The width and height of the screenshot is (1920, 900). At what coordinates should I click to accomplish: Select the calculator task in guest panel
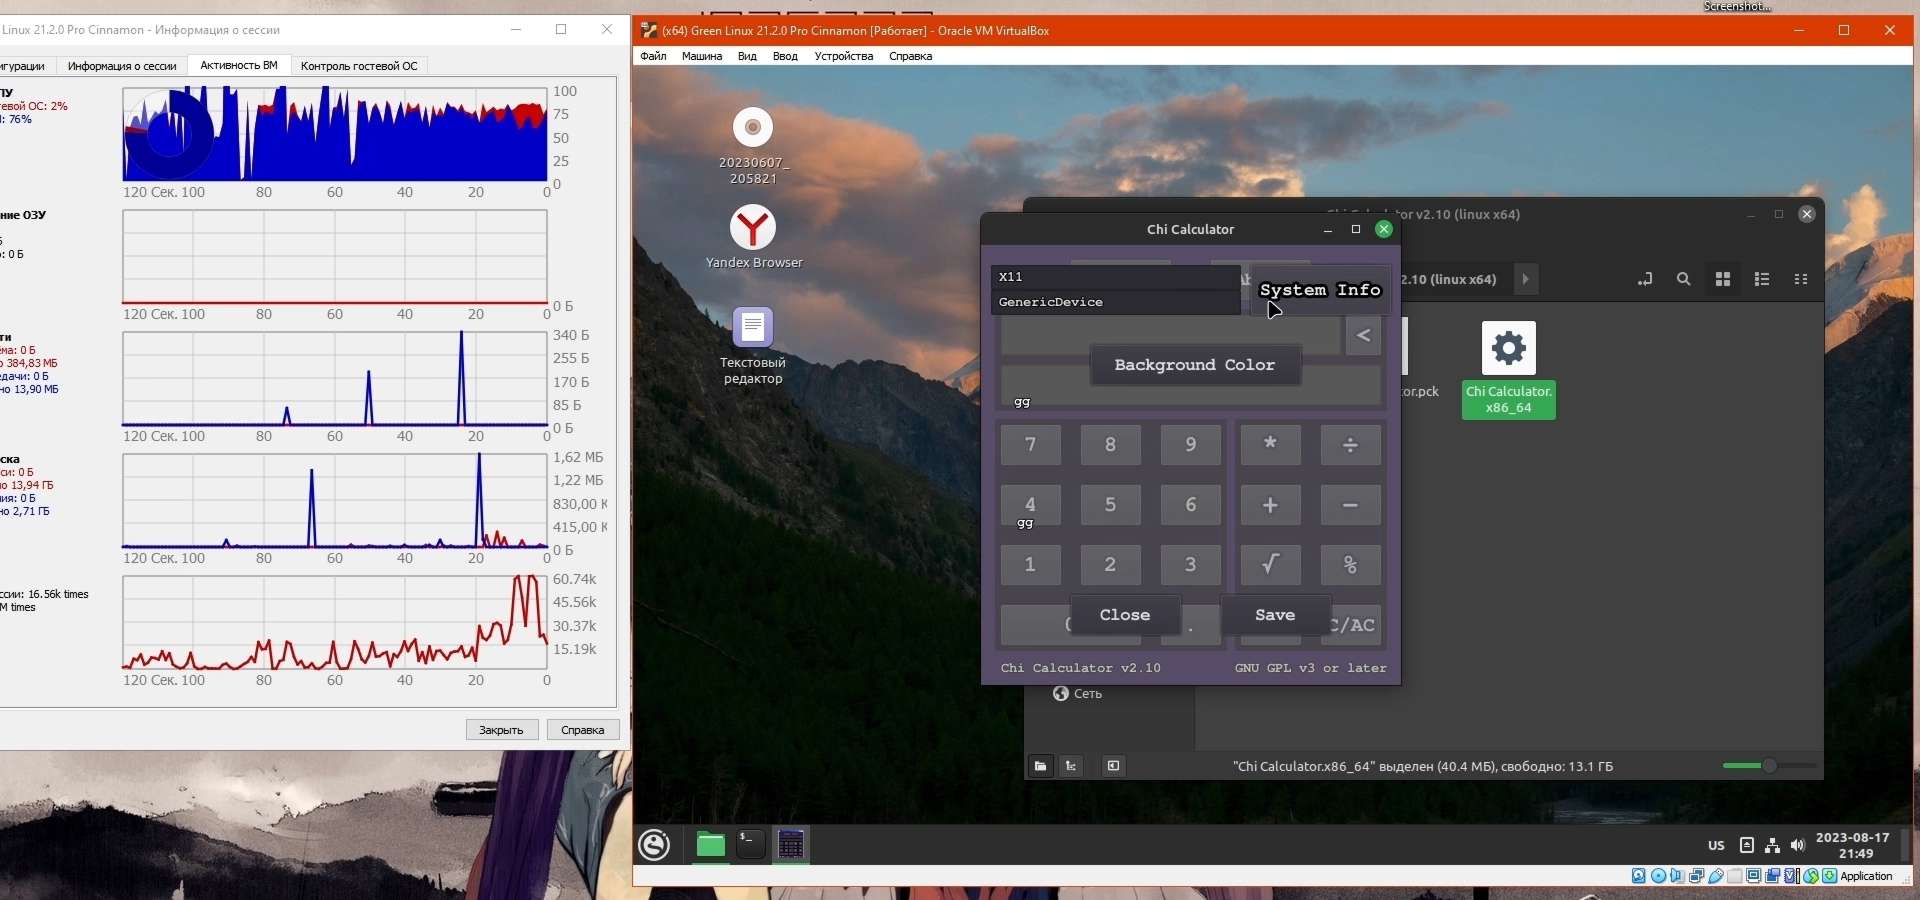[x=791, y=845]
